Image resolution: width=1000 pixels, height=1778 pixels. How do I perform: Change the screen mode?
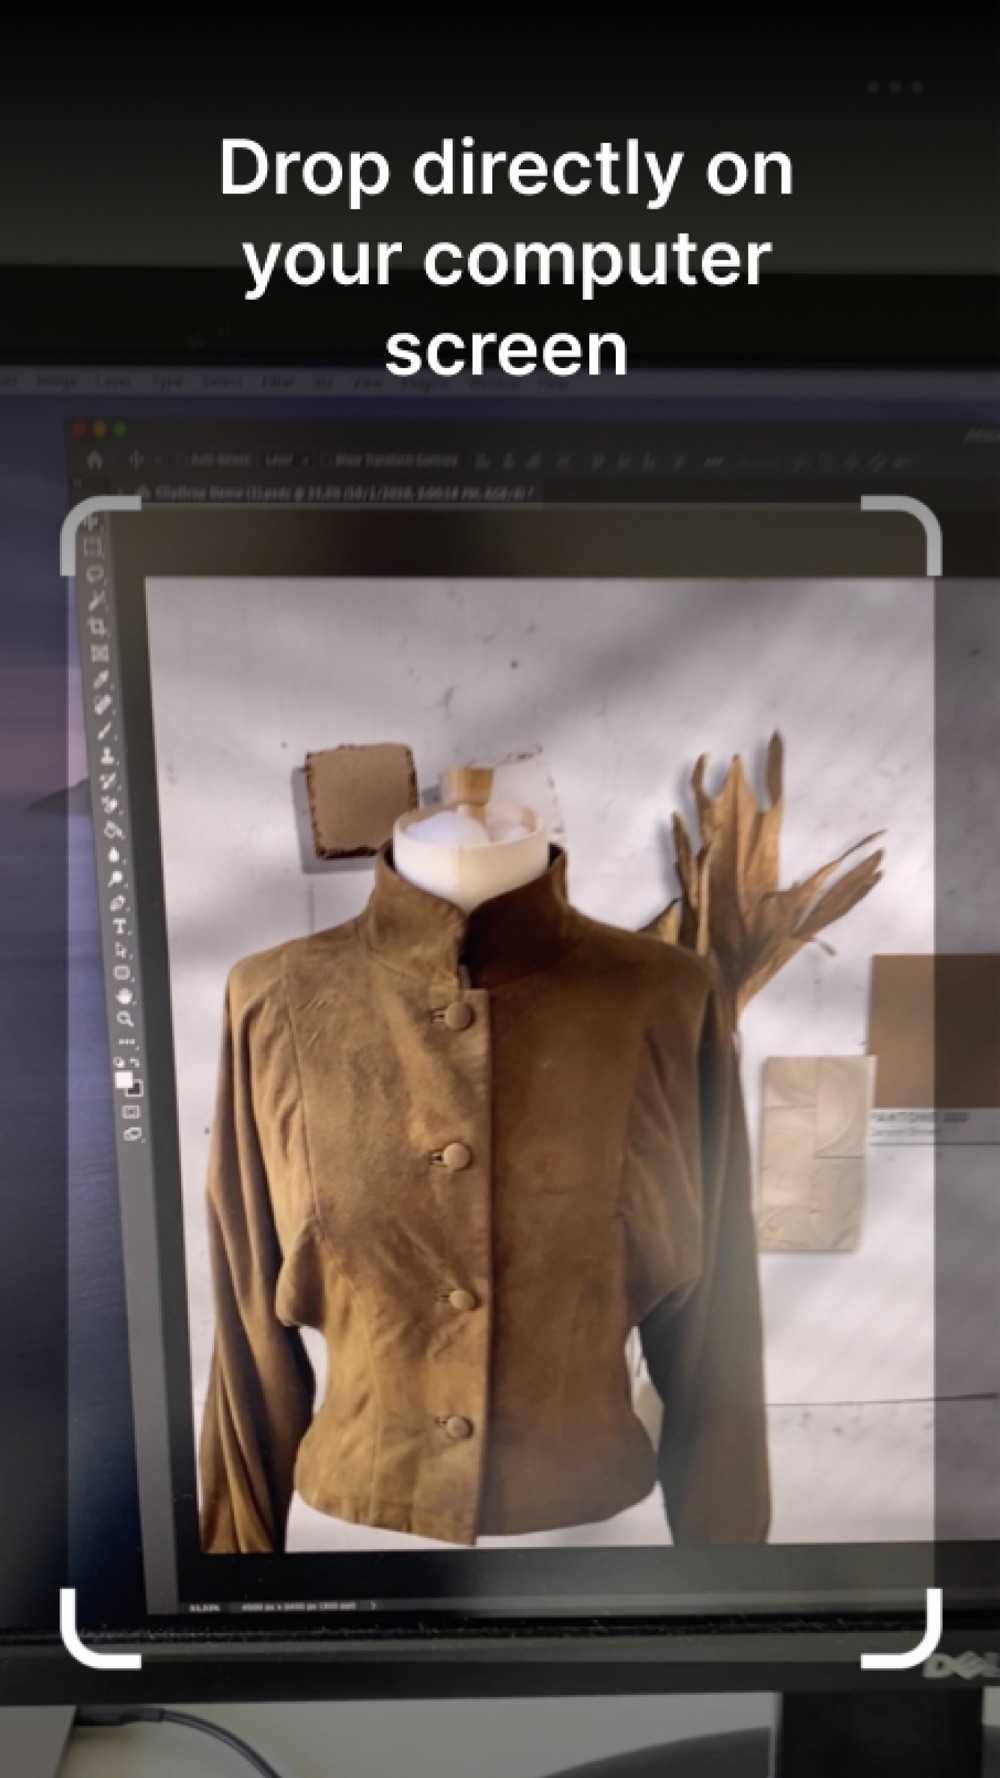tap(133, 1134)
